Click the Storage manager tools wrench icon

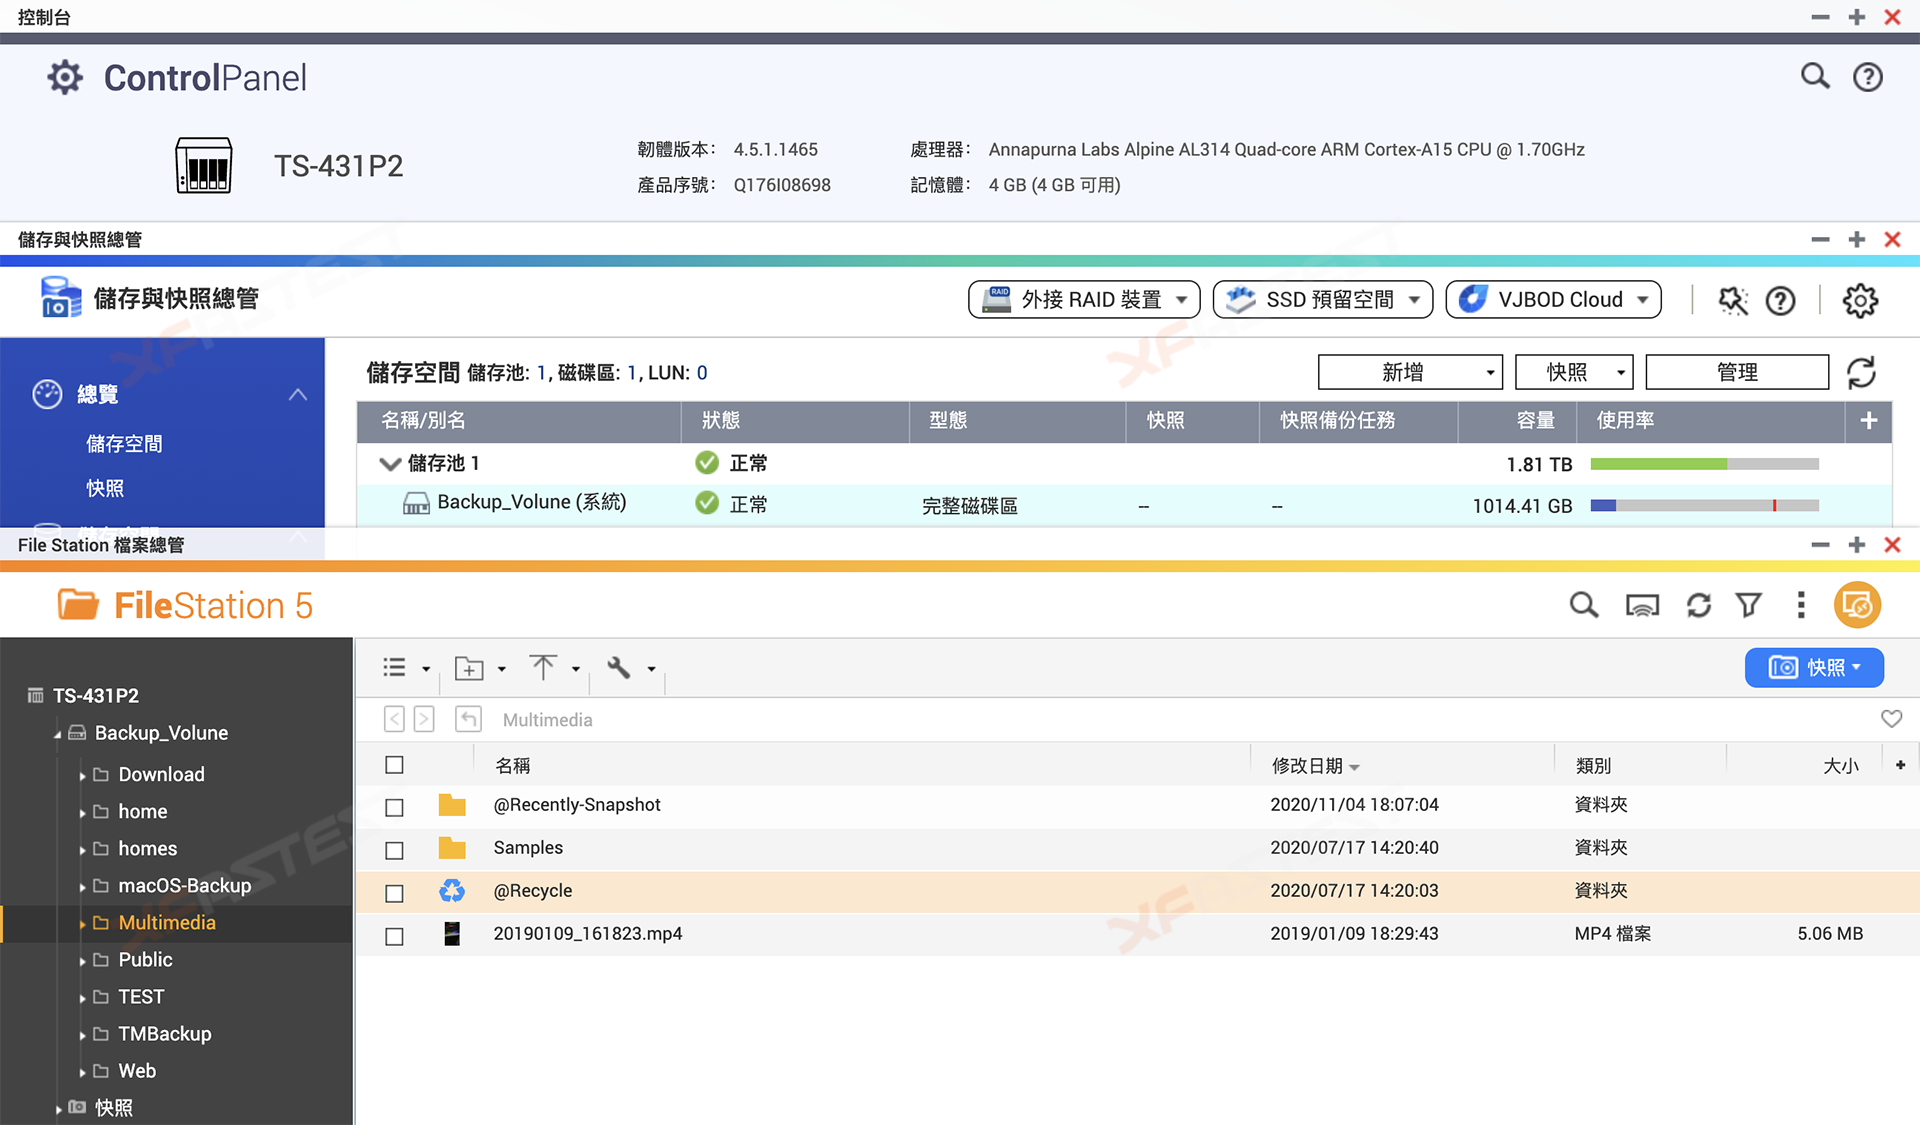coord(1732,300)
